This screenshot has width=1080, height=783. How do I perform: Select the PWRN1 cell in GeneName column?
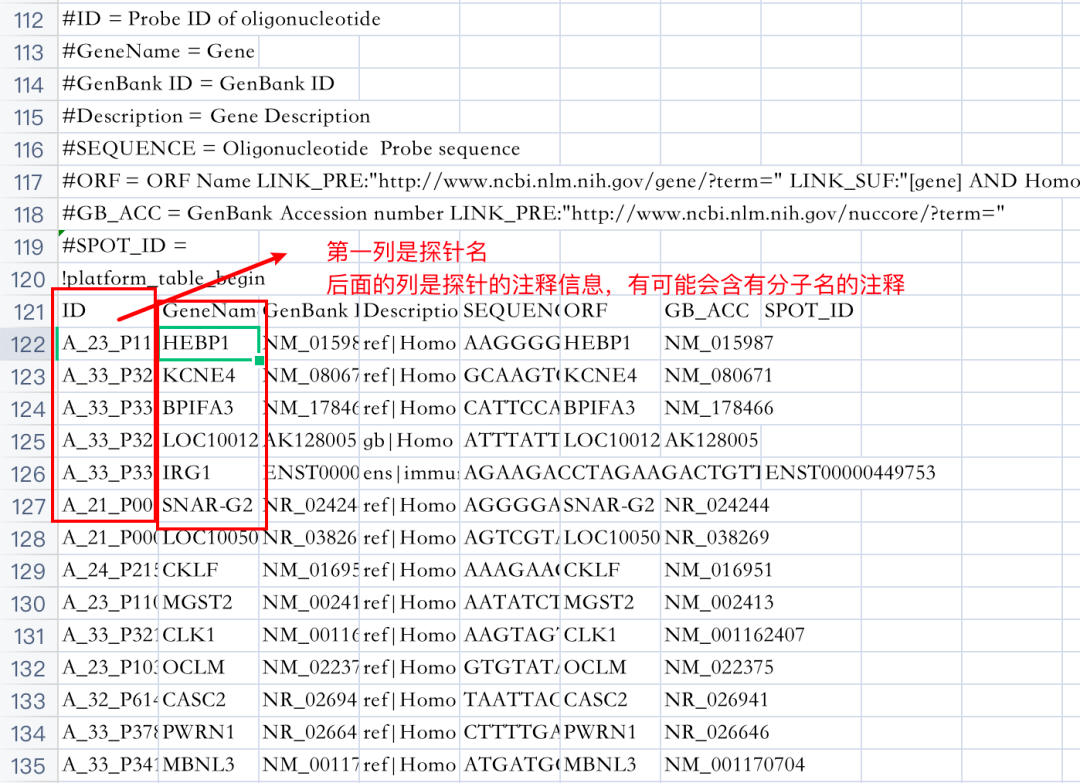click(x=209, y=732)
